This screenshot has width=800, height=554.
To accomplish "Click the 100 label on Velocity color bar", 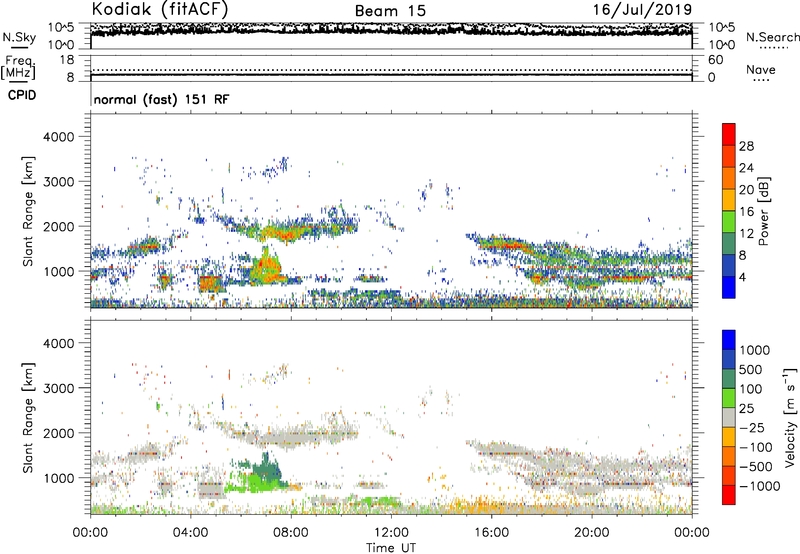I will click(x=752, y=389).
